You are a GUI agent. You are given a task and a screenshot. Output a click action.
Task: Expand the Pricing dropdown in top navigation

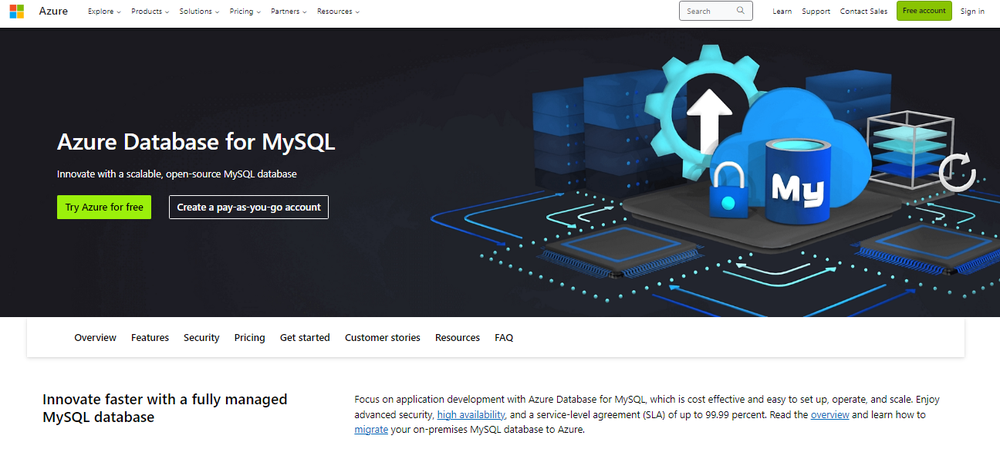[x=245, y=11]
